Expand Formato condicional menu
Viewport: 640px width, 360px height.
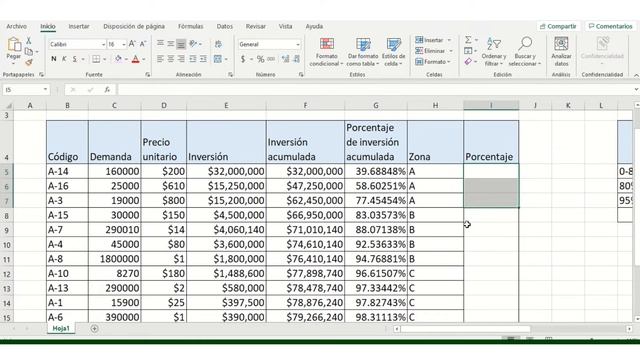[x=326, y=52]
